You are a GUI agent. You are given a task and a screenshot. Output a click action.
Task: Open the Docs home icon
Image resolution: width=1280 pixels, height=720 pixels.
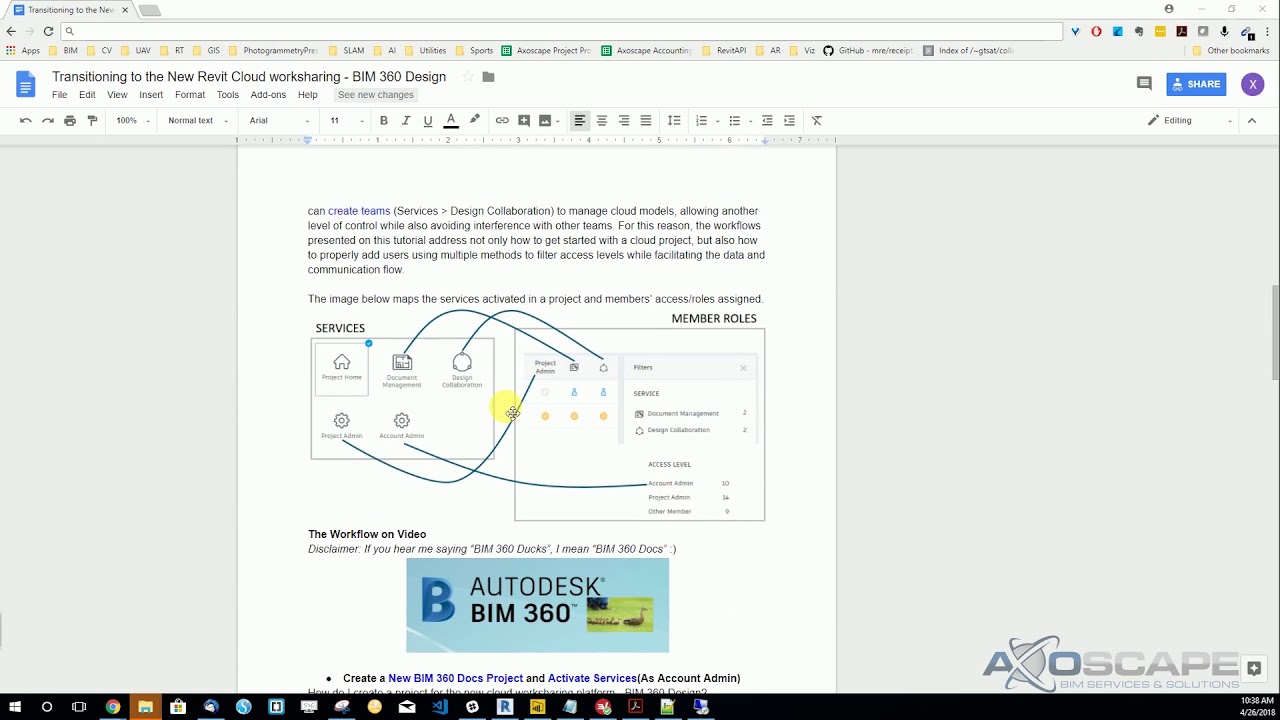(26, 84)
